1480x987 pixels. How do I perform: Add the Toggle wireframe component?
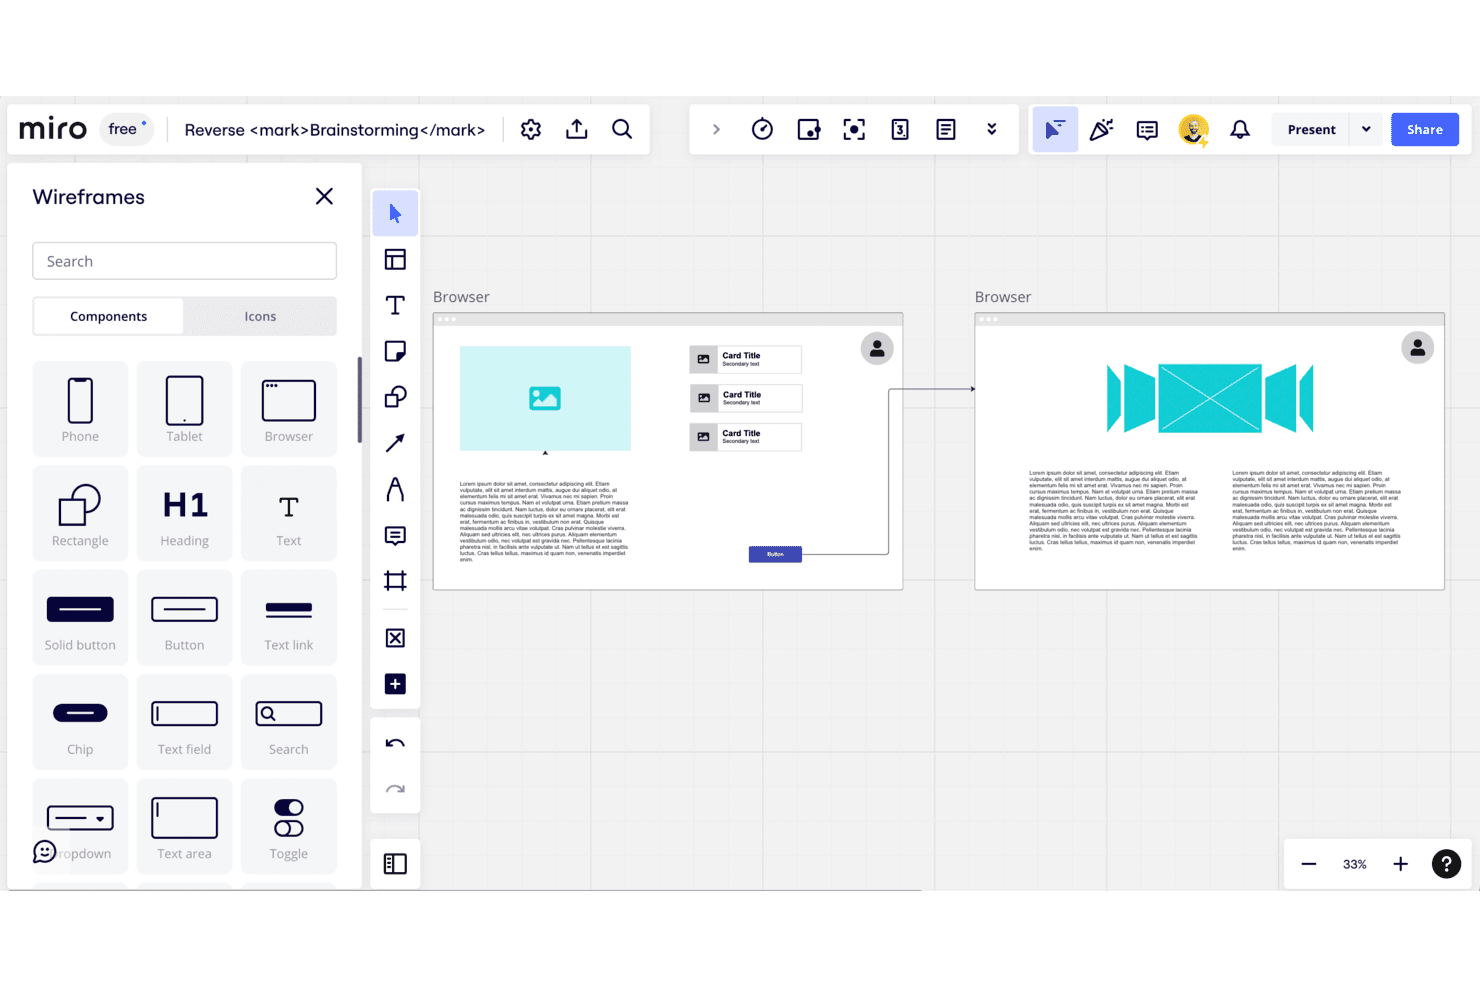click(x=289, y=826)
